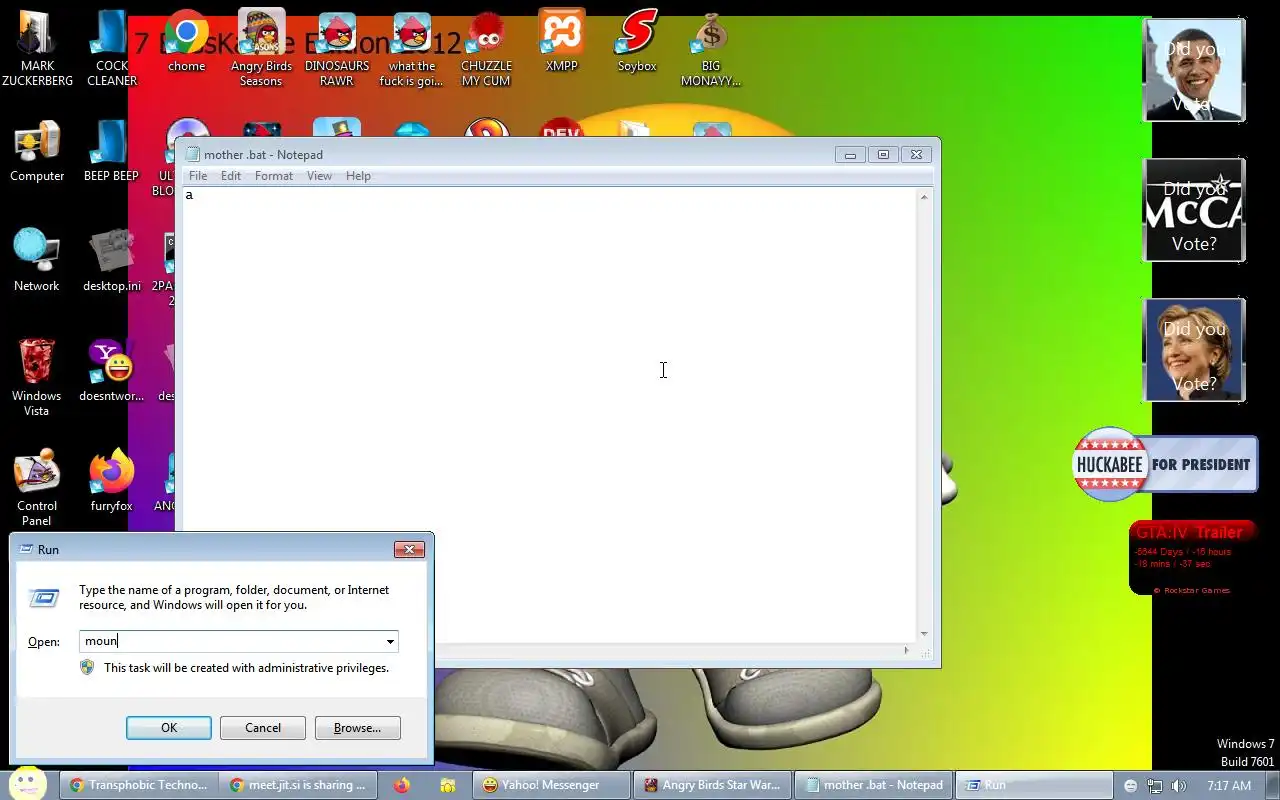Screen dimensions: 1280x800
Task: Open the Edit menu in Notepad
Action: 231,176
